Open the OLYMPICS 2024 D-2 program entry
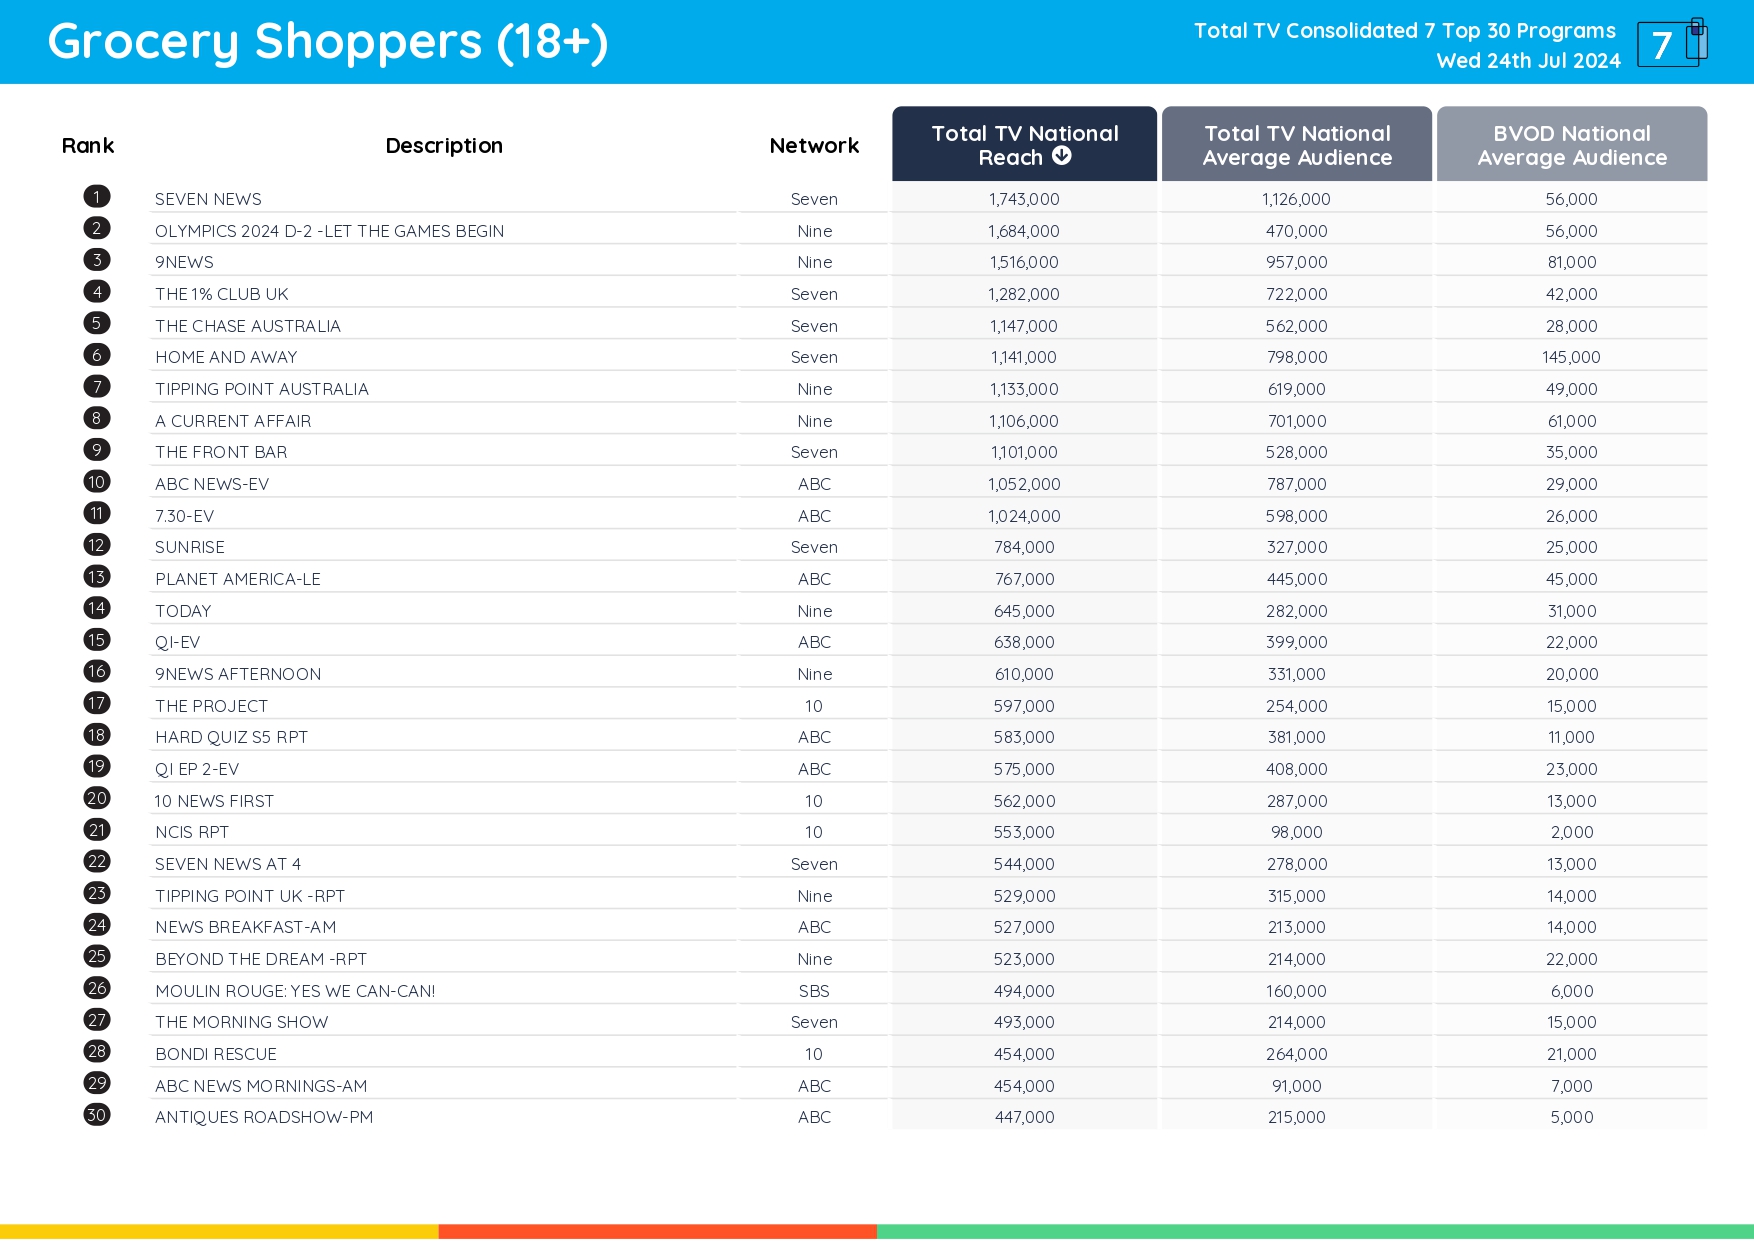 330,230
